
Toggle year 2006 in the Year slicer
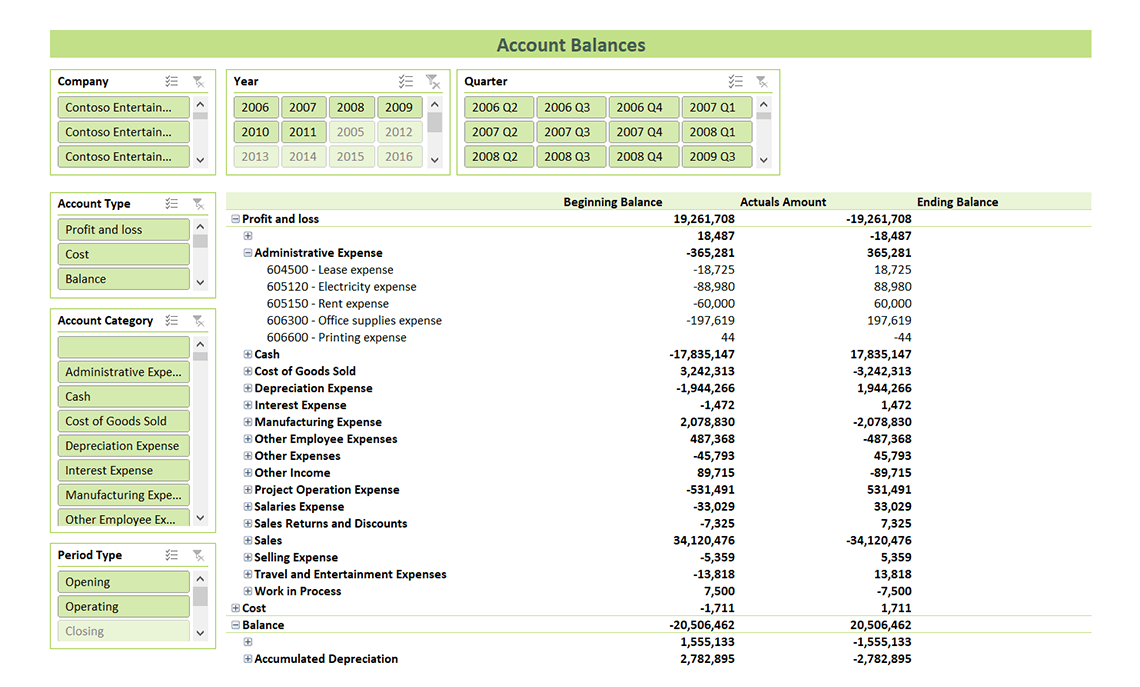click(255, 107)
